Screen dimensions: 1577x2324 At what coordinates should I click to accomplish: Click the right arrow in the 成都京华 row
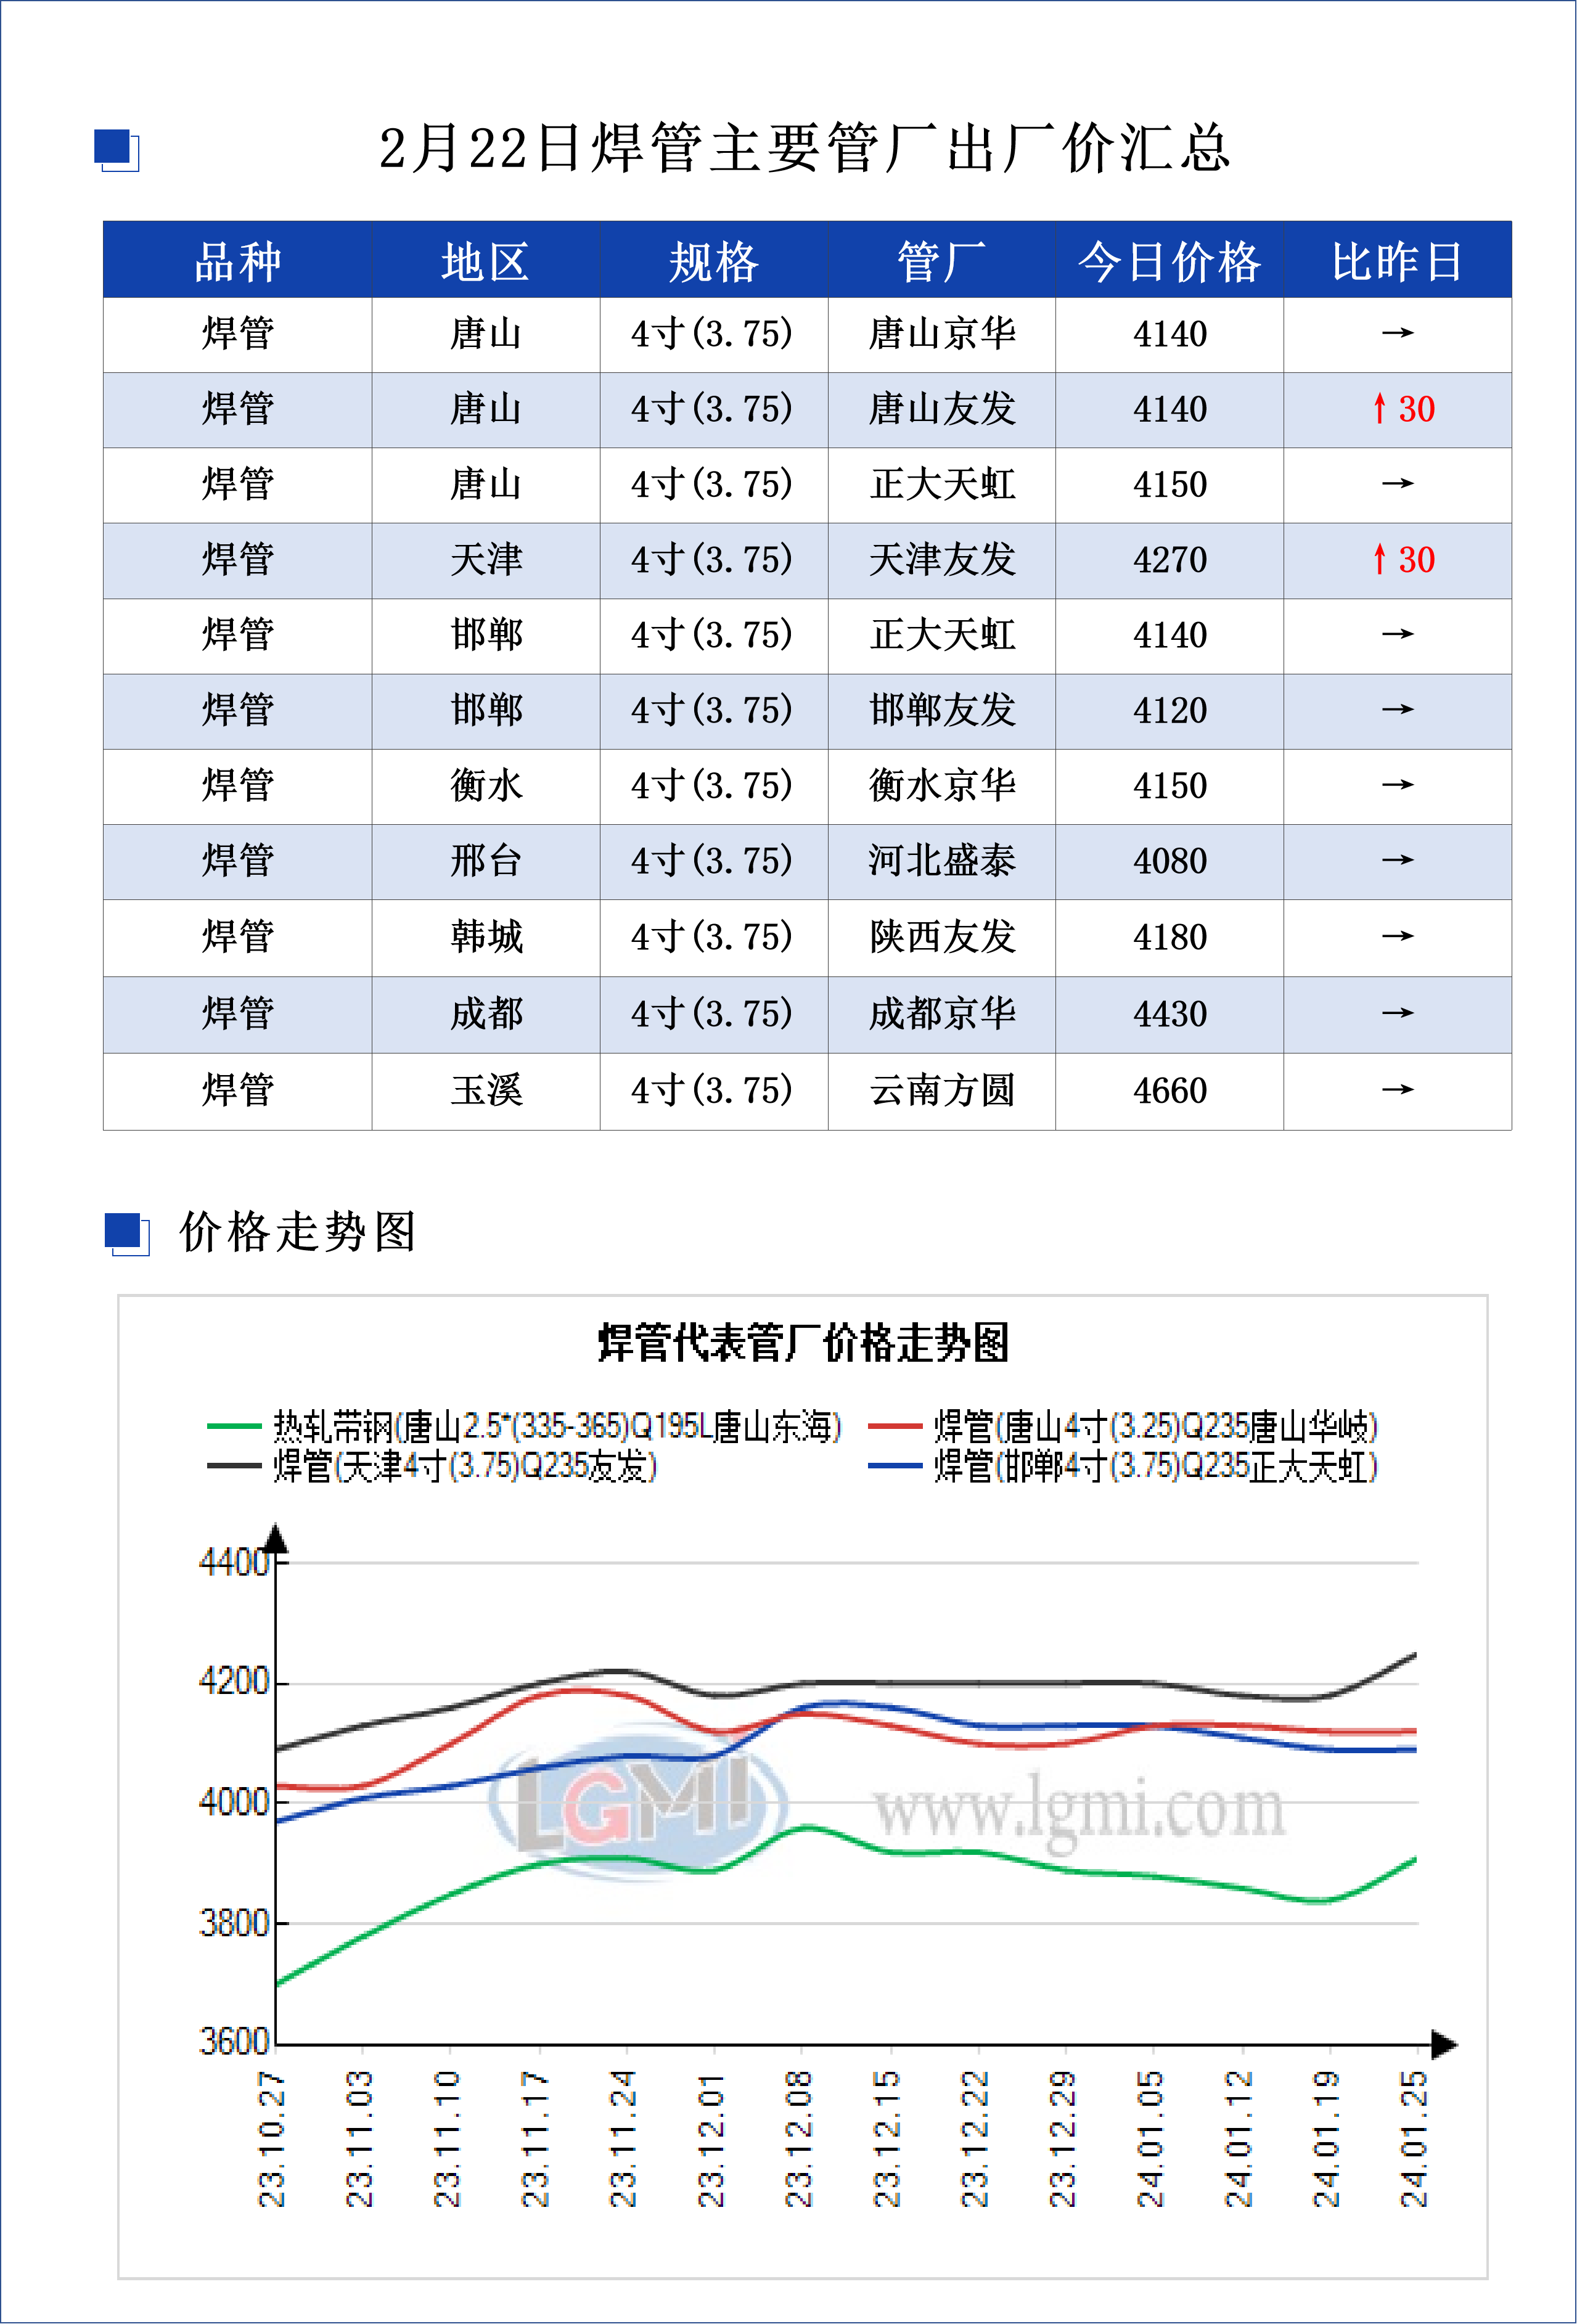1397,1014
